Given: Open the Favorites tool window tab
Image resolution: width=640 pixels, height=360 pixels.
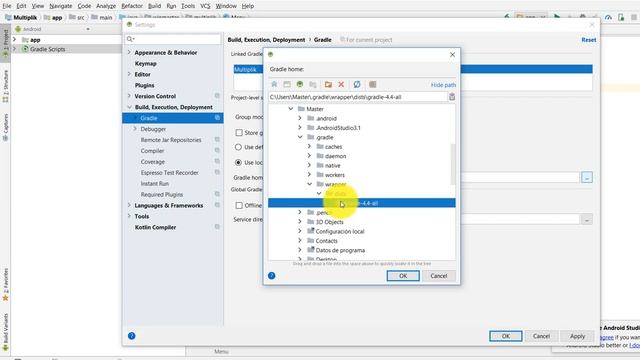Looking at the screenshot, I should (x=5, y=284).
